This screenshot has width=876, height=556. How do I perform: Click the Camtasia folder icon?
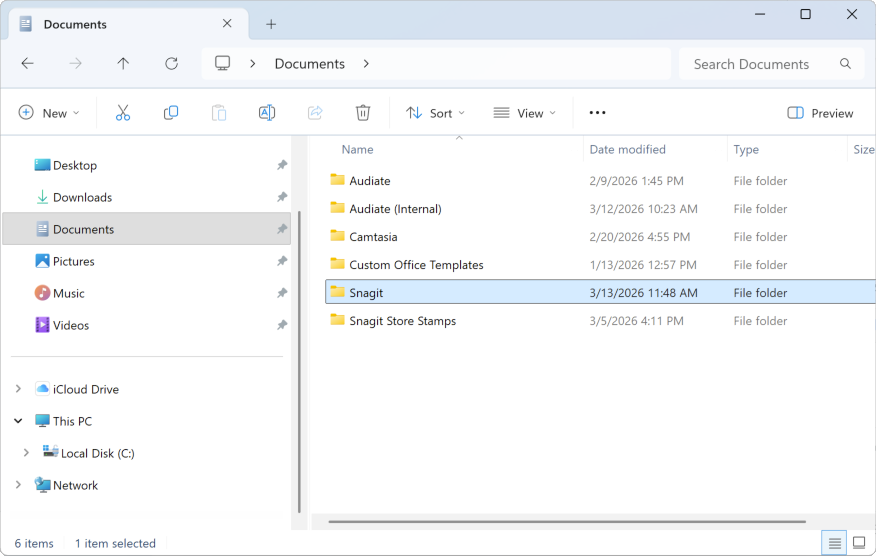[337, 236]
